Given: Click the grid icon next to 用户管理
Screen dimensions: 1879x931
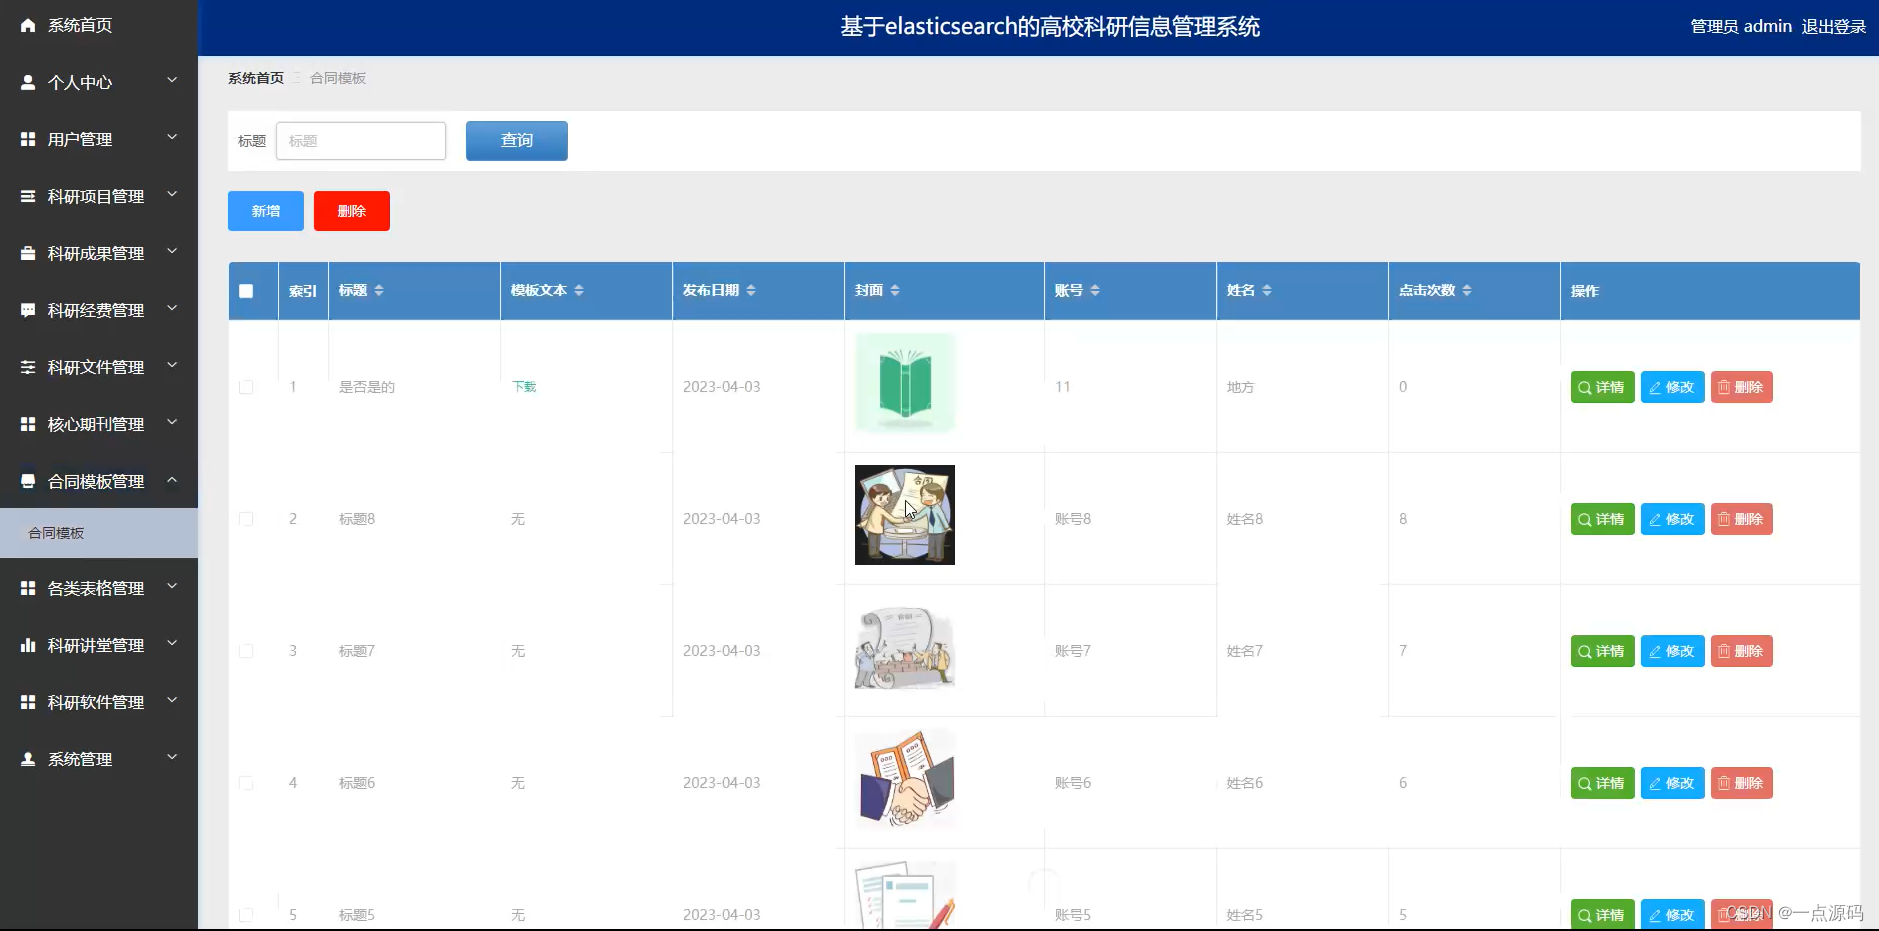Looking at the screenshot, I should tap(28, 139).
